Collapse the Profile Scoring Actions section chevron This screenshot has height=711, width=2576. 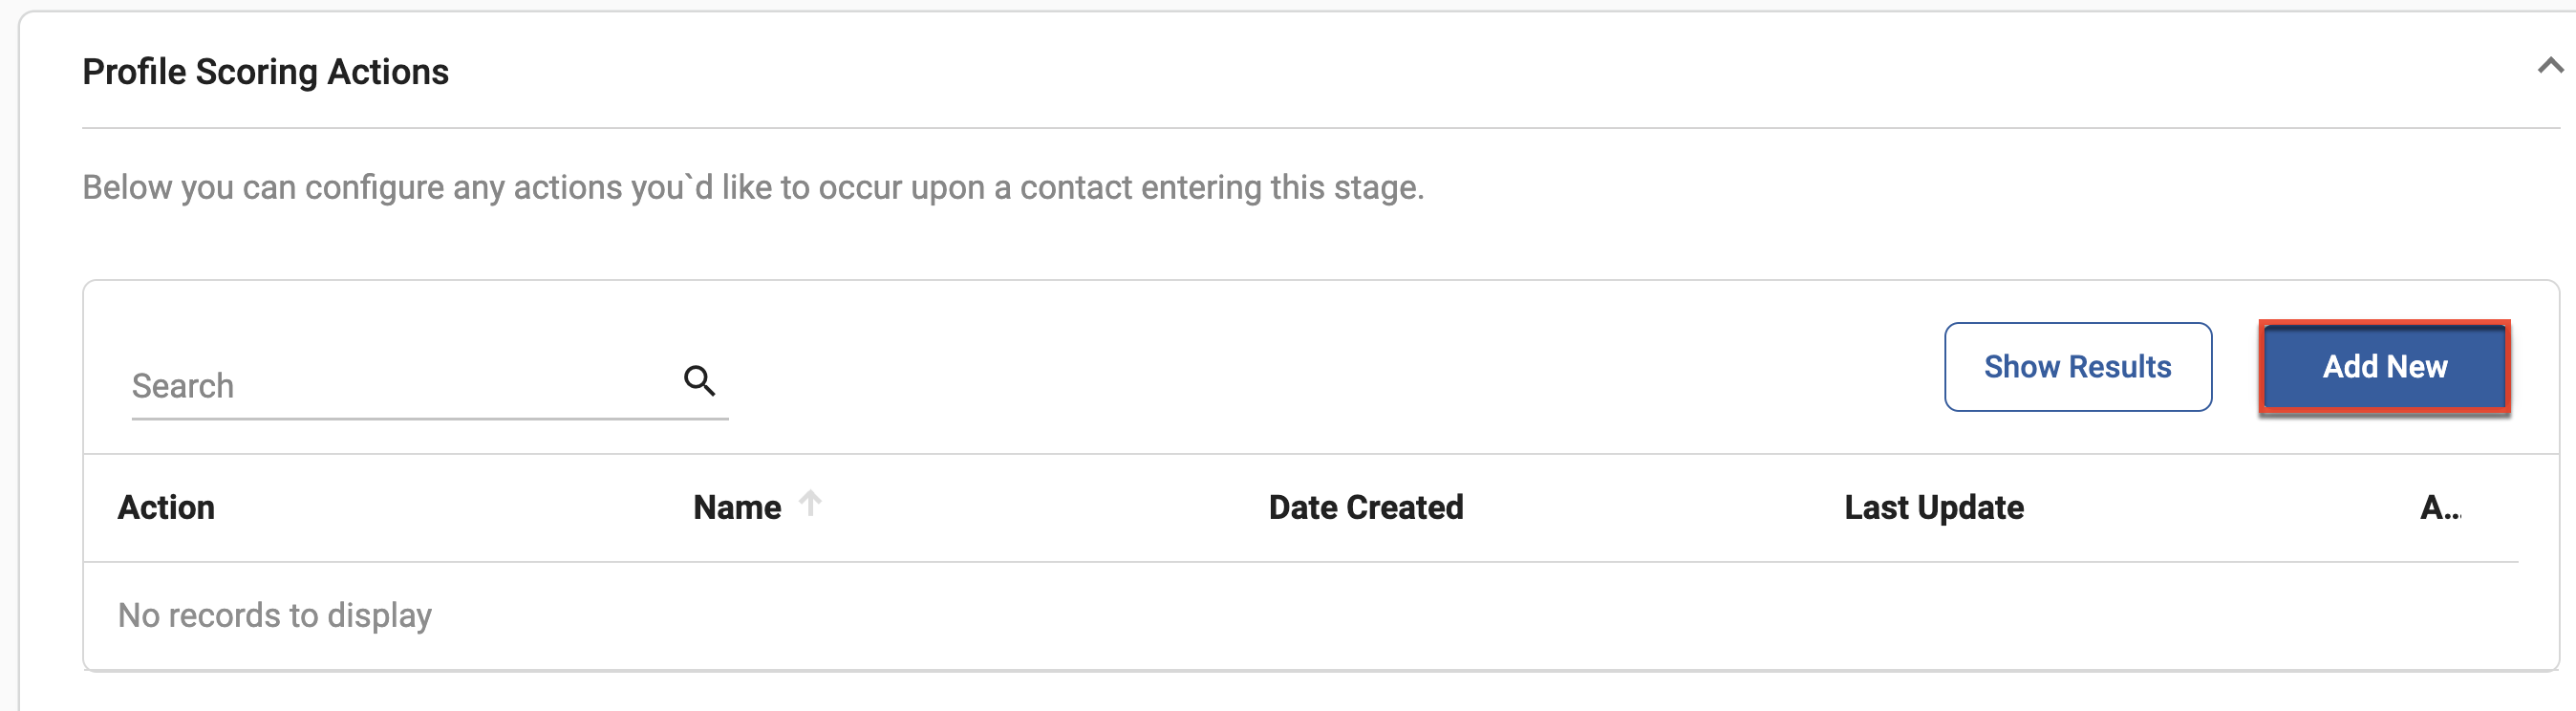click(x=2549, y=66)
